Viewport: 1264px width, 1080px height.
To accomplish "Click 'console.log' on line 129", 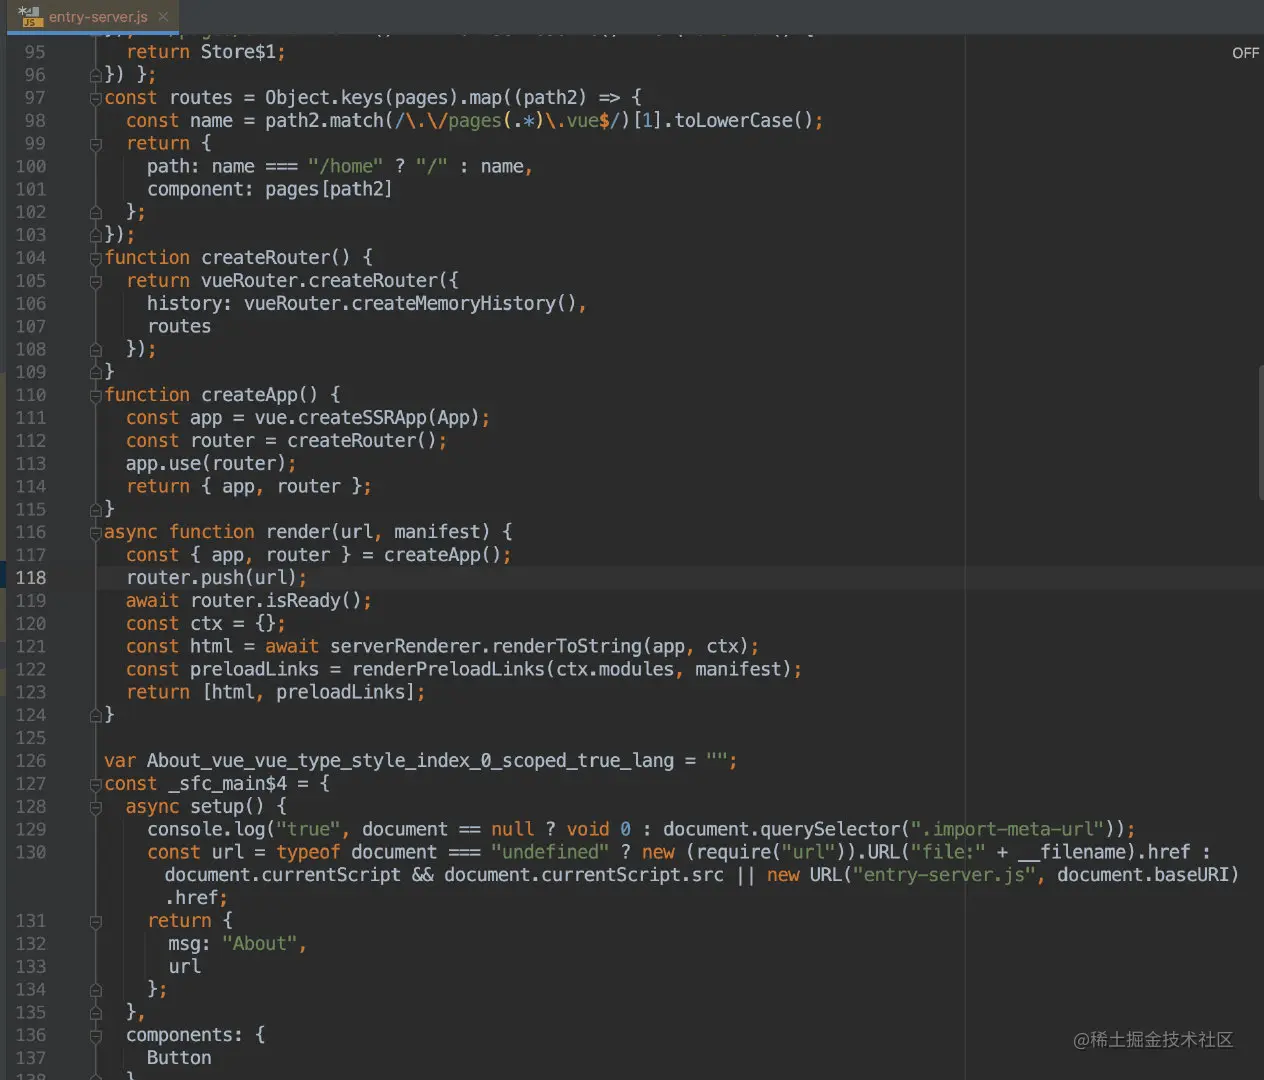I will coord(206,830).
